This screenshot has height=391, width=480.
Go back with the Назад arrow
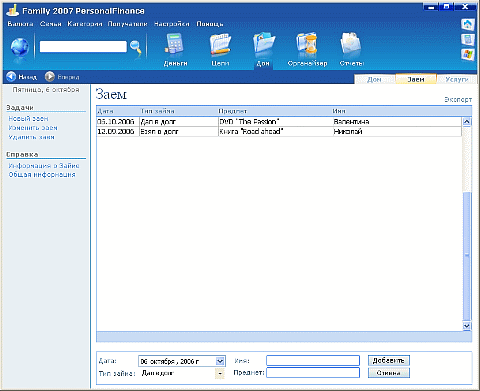click(11, 77)
